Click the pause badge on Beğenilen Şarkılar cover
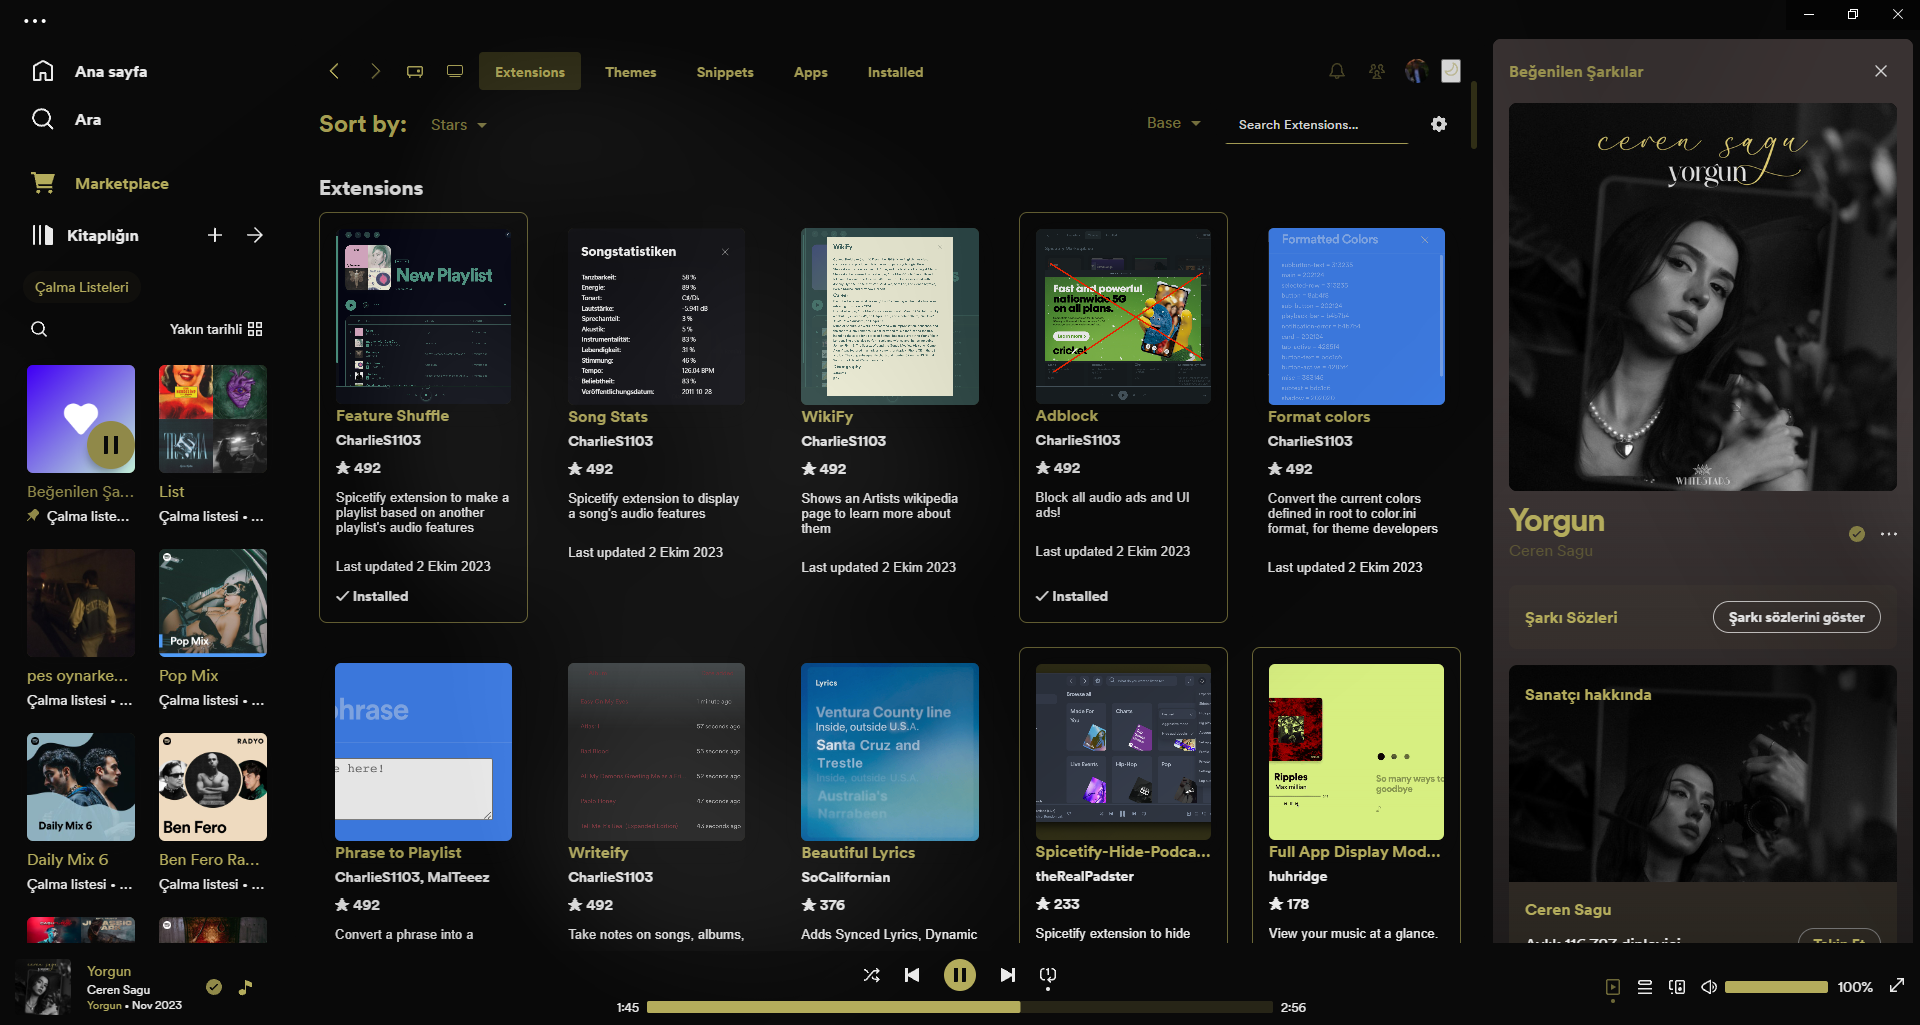1920x1025 pixels. (111, 445)
